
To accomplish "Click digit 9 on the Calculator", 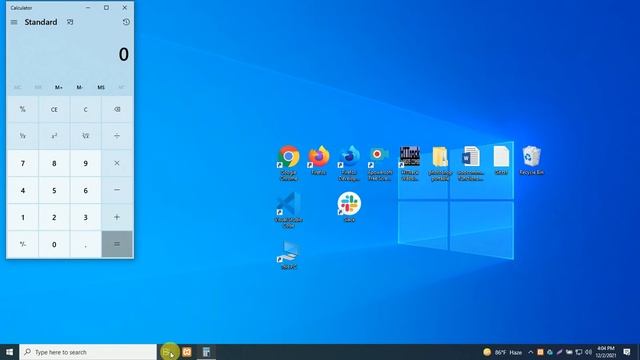I will 86,163.
